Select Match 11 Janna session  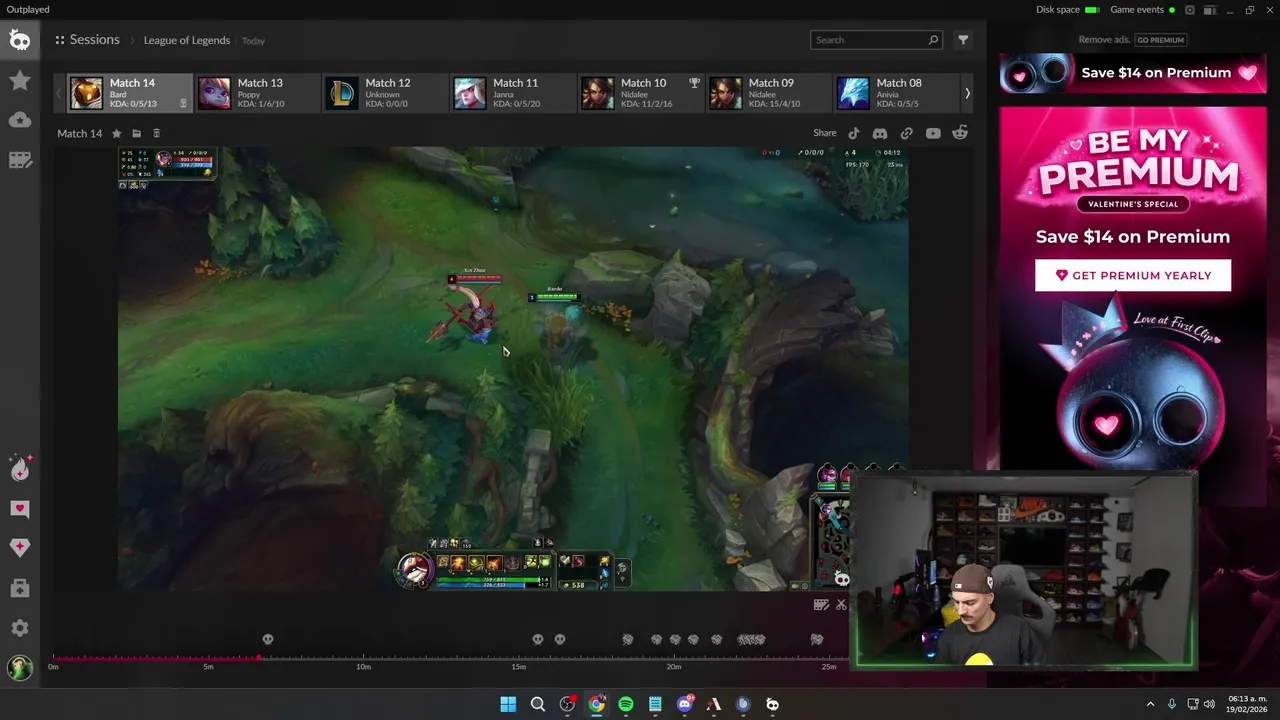point(513,93)
